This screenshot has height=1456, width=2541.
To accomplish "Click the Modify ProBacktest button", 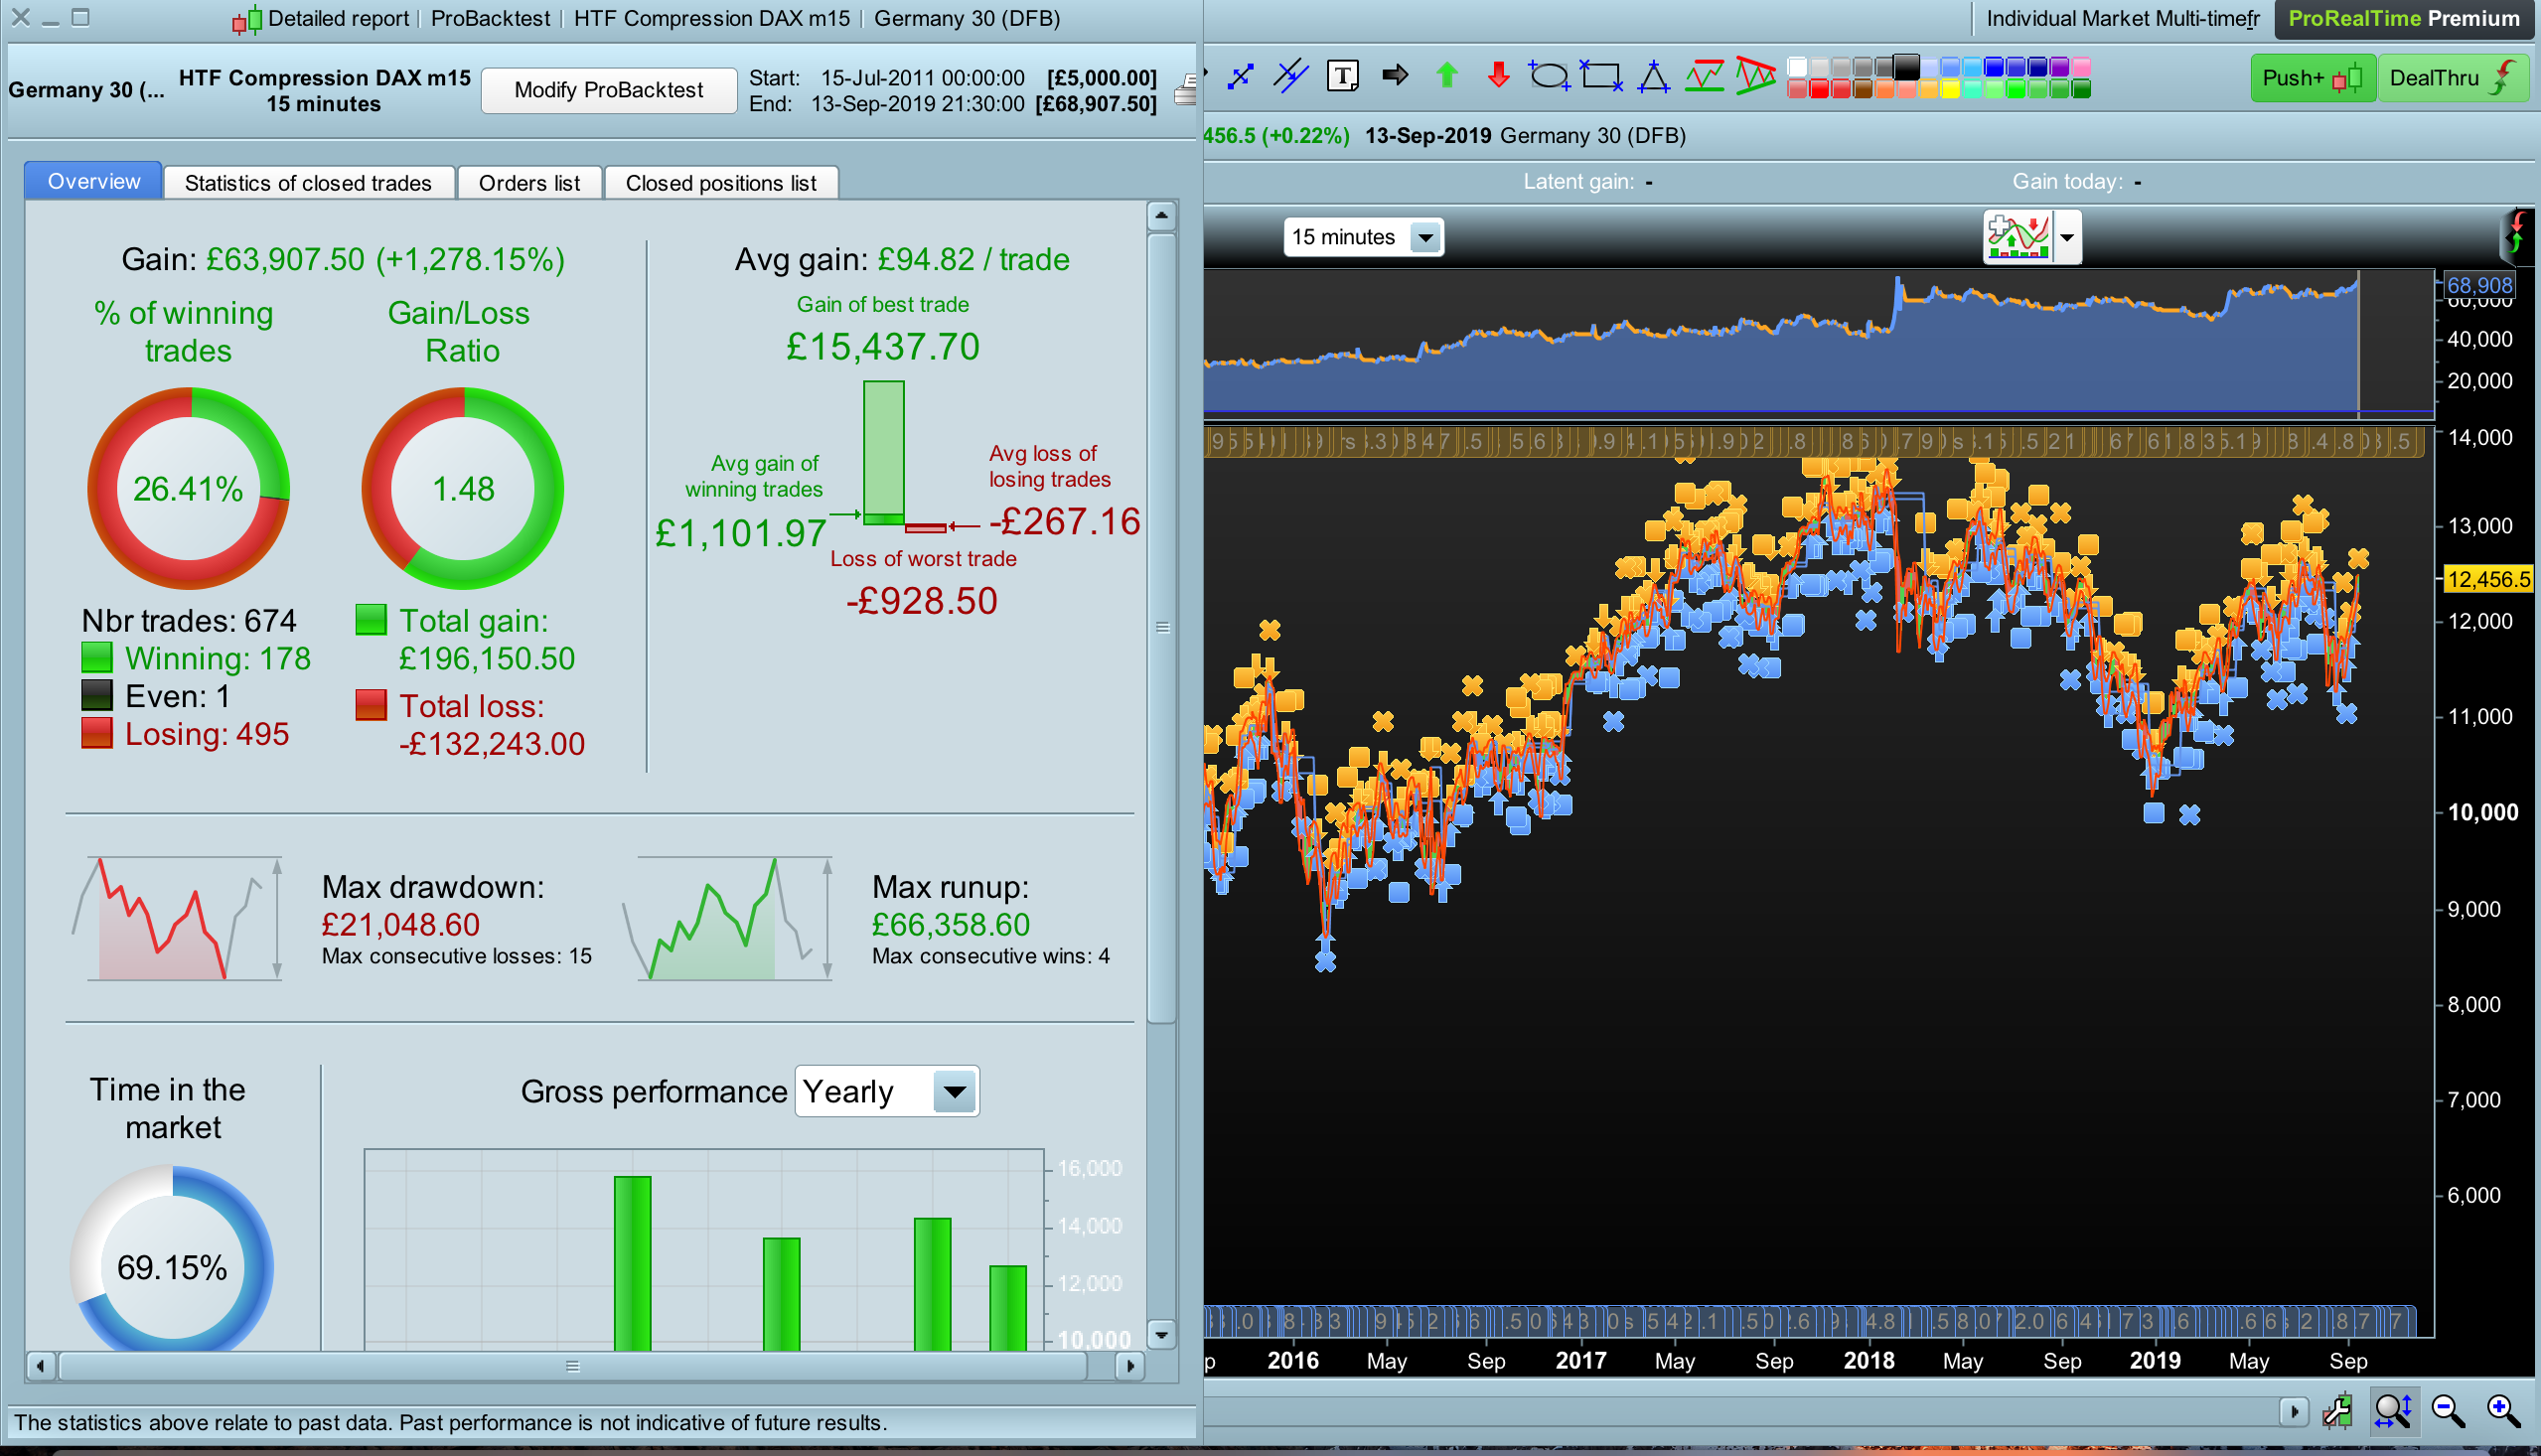I will 608,90.
